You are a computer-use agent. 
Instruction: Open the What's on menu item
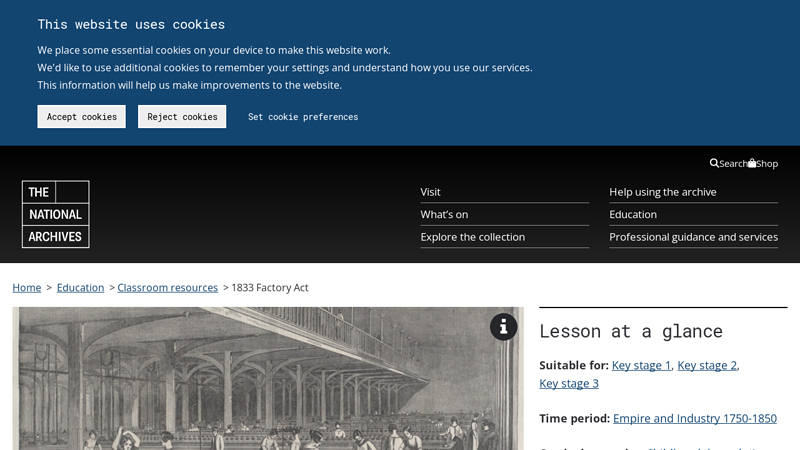point(444,214)
